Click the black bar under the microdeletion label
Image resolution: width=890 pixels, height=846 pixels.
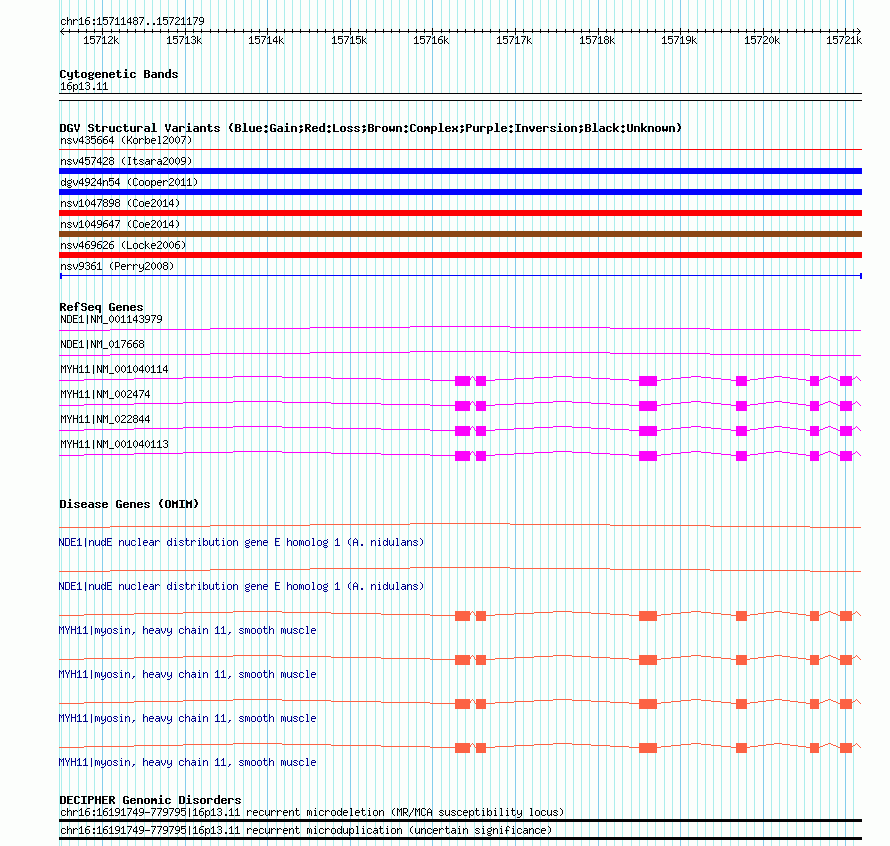[460, 820]
